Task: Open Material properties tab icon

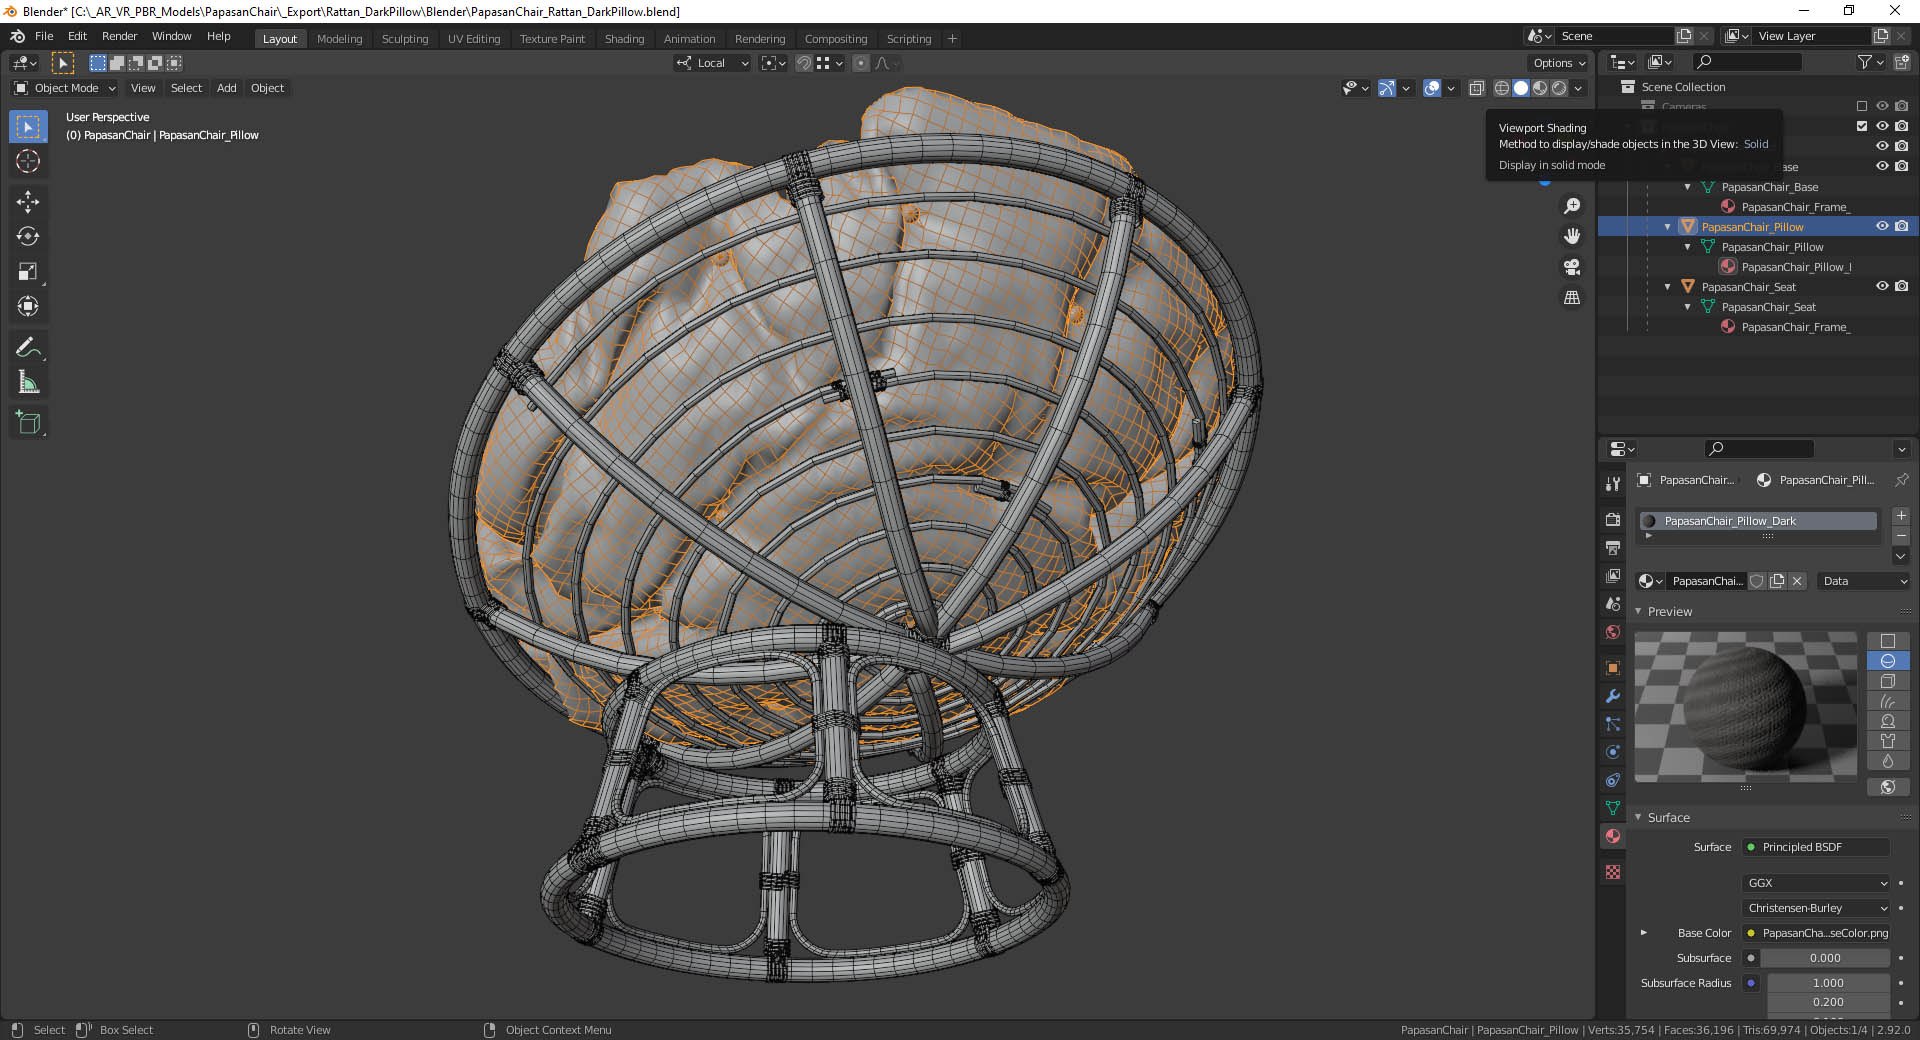Action: (1612, 836)
